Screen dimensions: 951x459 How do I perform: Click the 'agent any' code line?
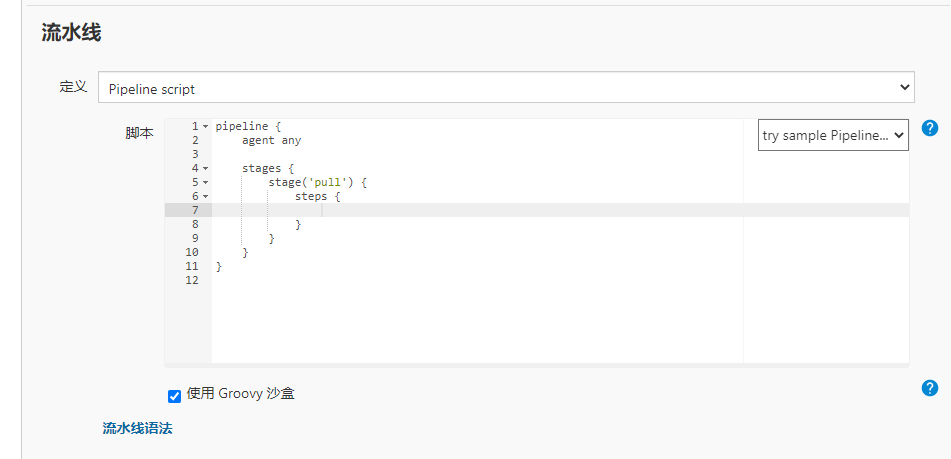click(x=271, y=141)
